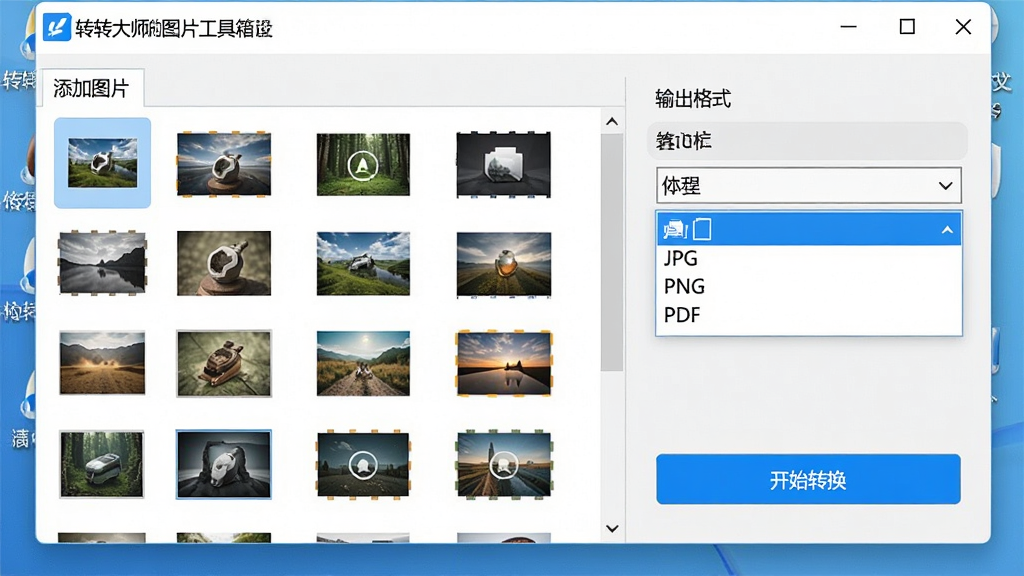The height and width of the screenshot is (576, 1024).
Task: Open the 体程 combo box
Action: coord(808,185)
